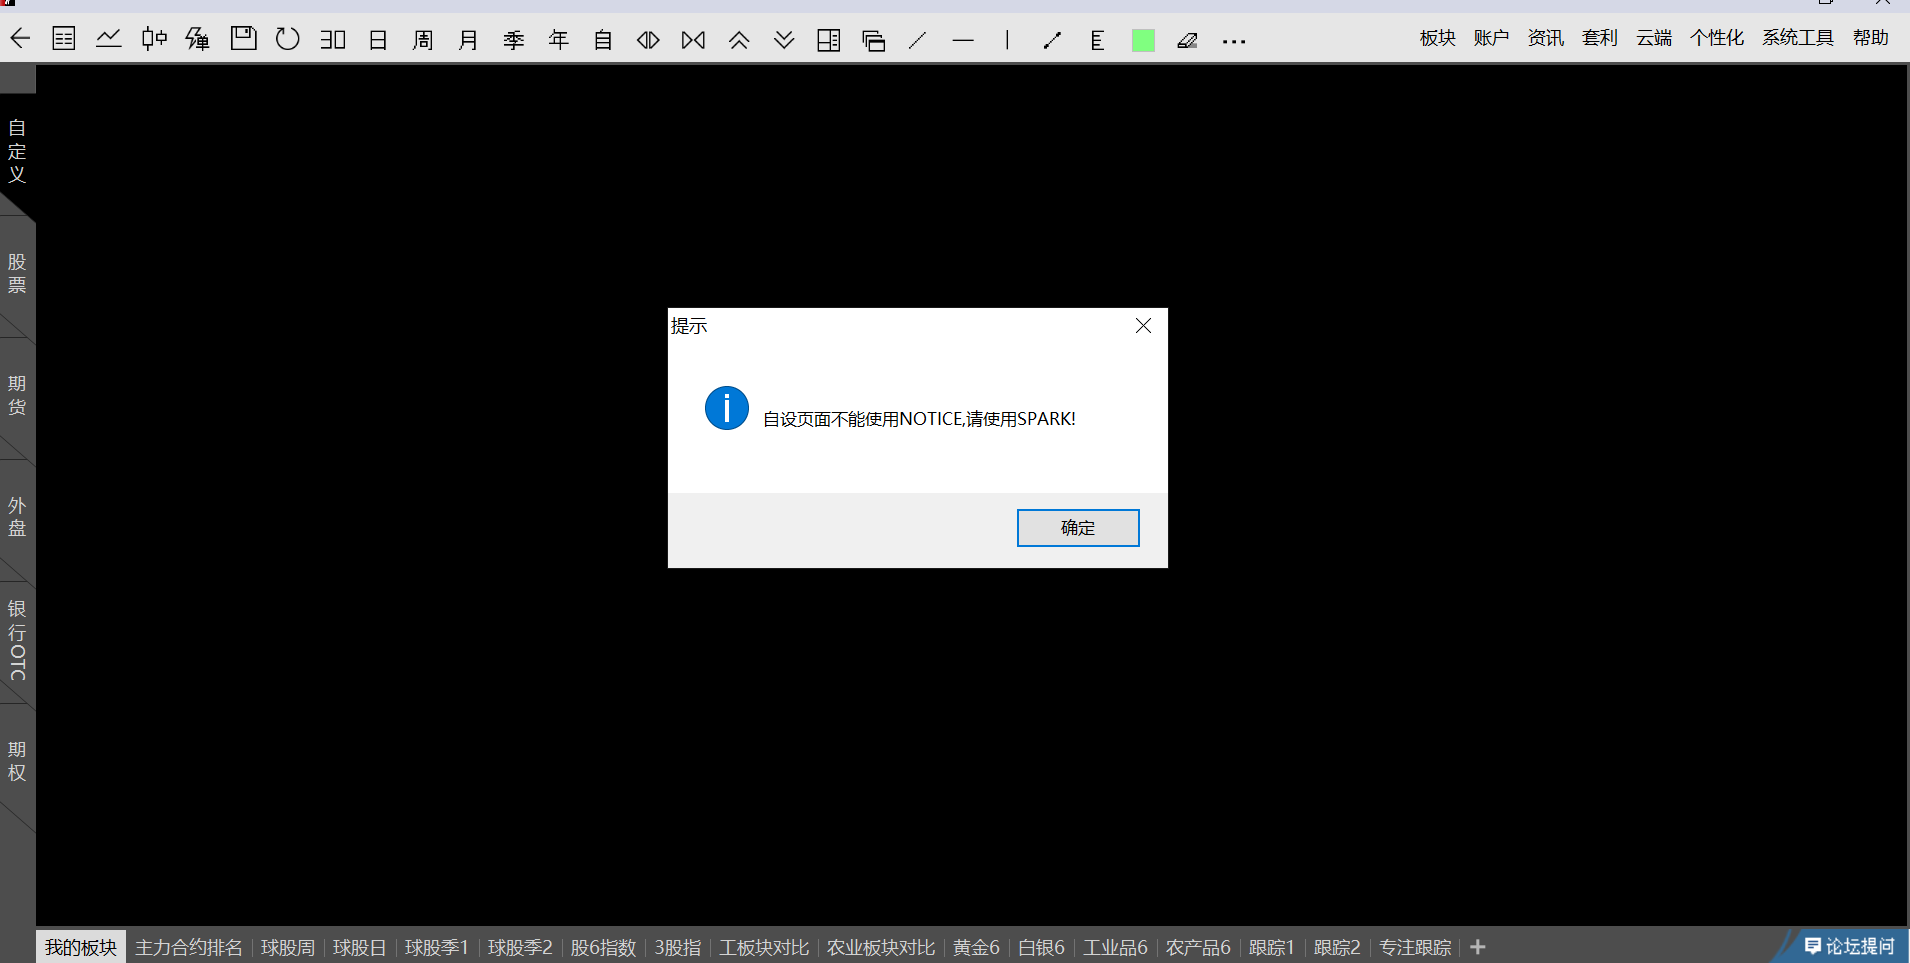Switch to the 黄金6 tab
This screenshot has width=1910, height=963.
click(976, 947)
